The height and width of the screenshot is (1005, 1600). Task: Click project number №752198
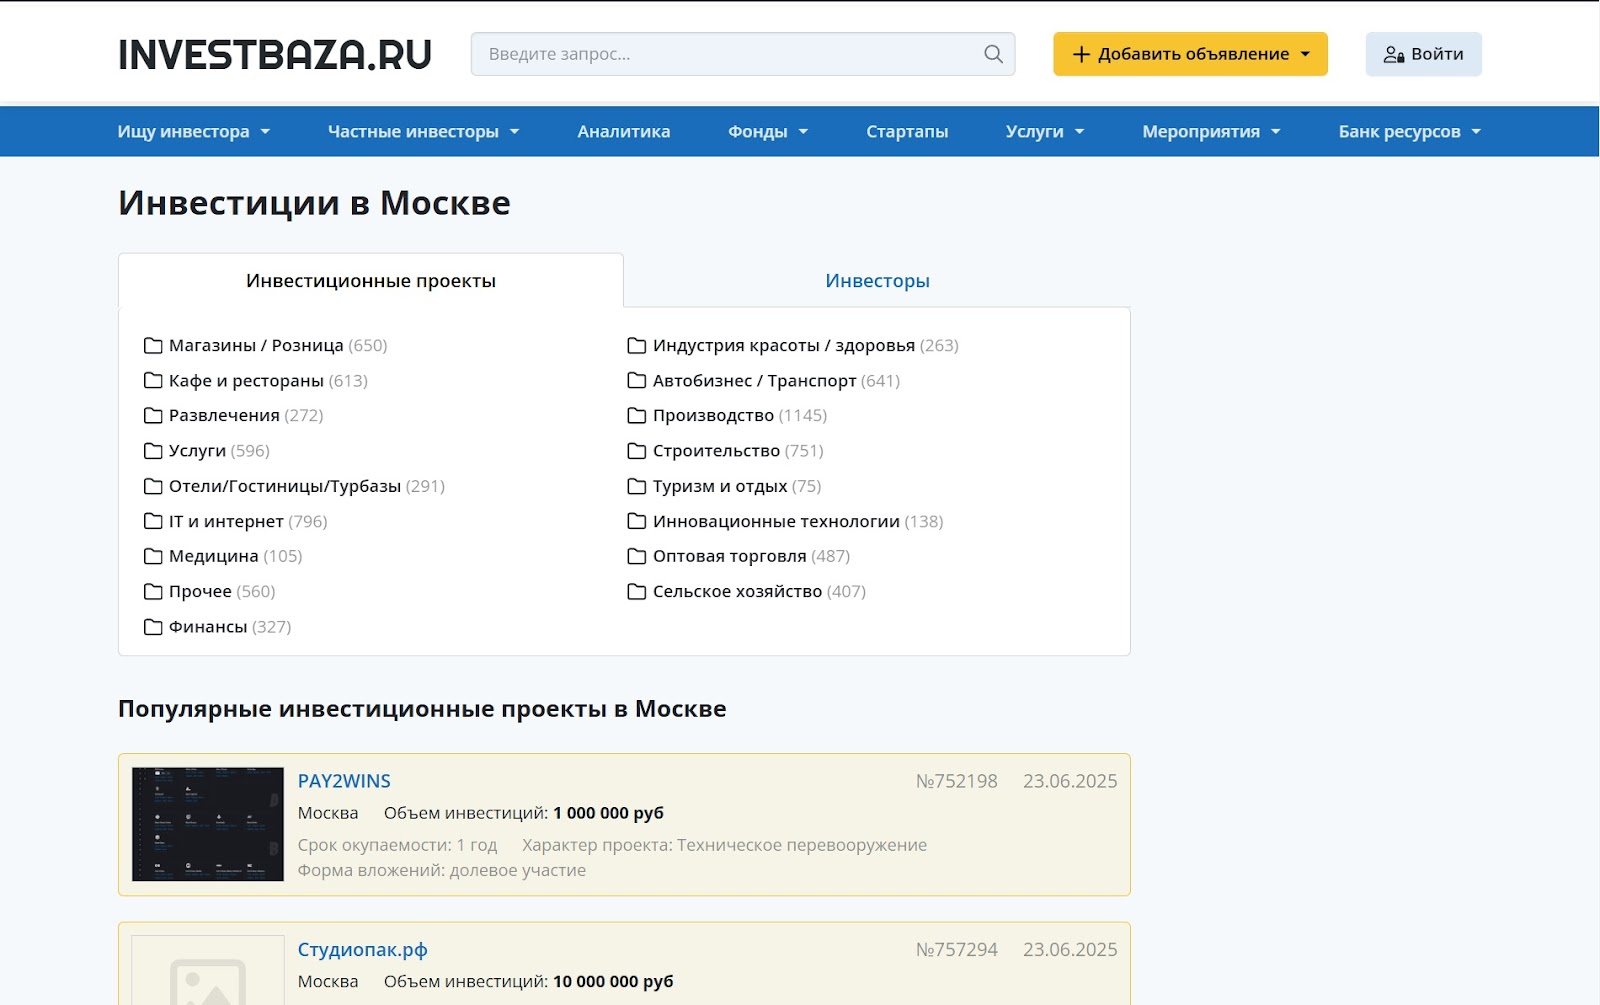coord(957,781)
